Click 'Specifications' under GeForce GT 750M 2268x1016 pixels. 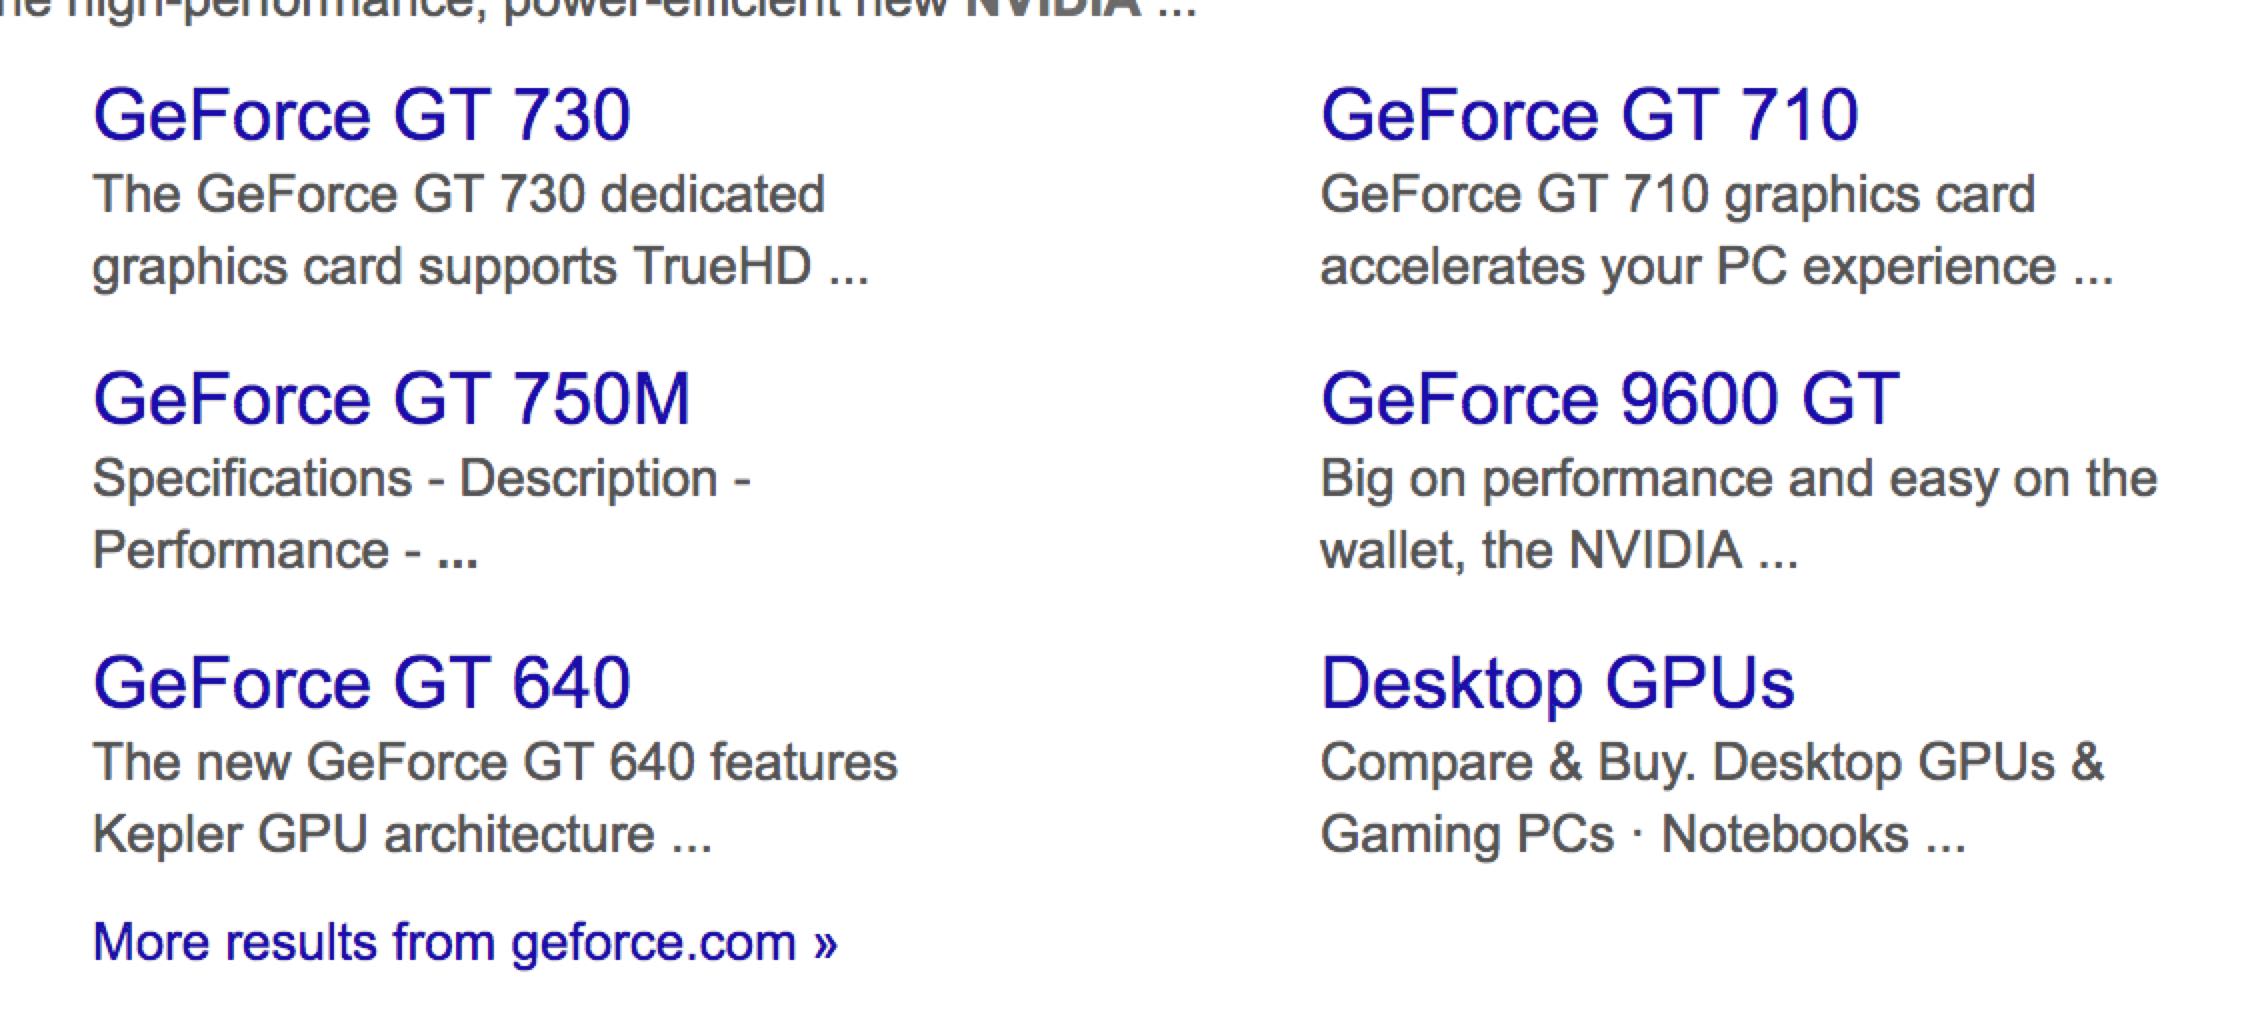pos(252,478)
